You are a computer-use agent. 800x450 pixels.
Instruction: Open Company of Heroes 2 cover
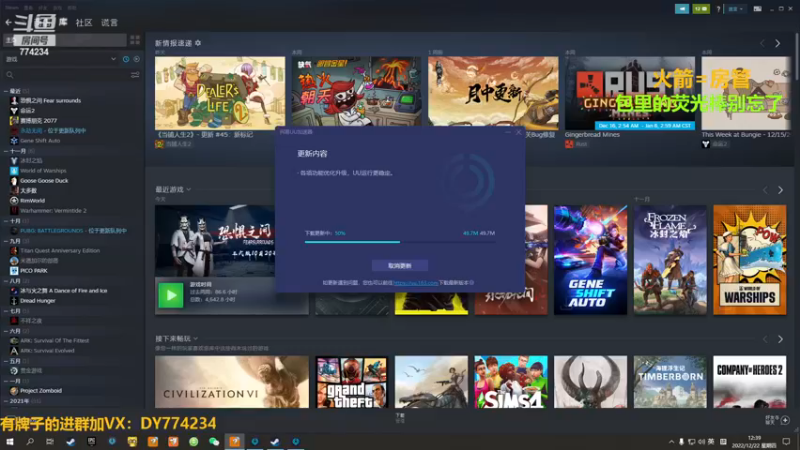[749, 382]
